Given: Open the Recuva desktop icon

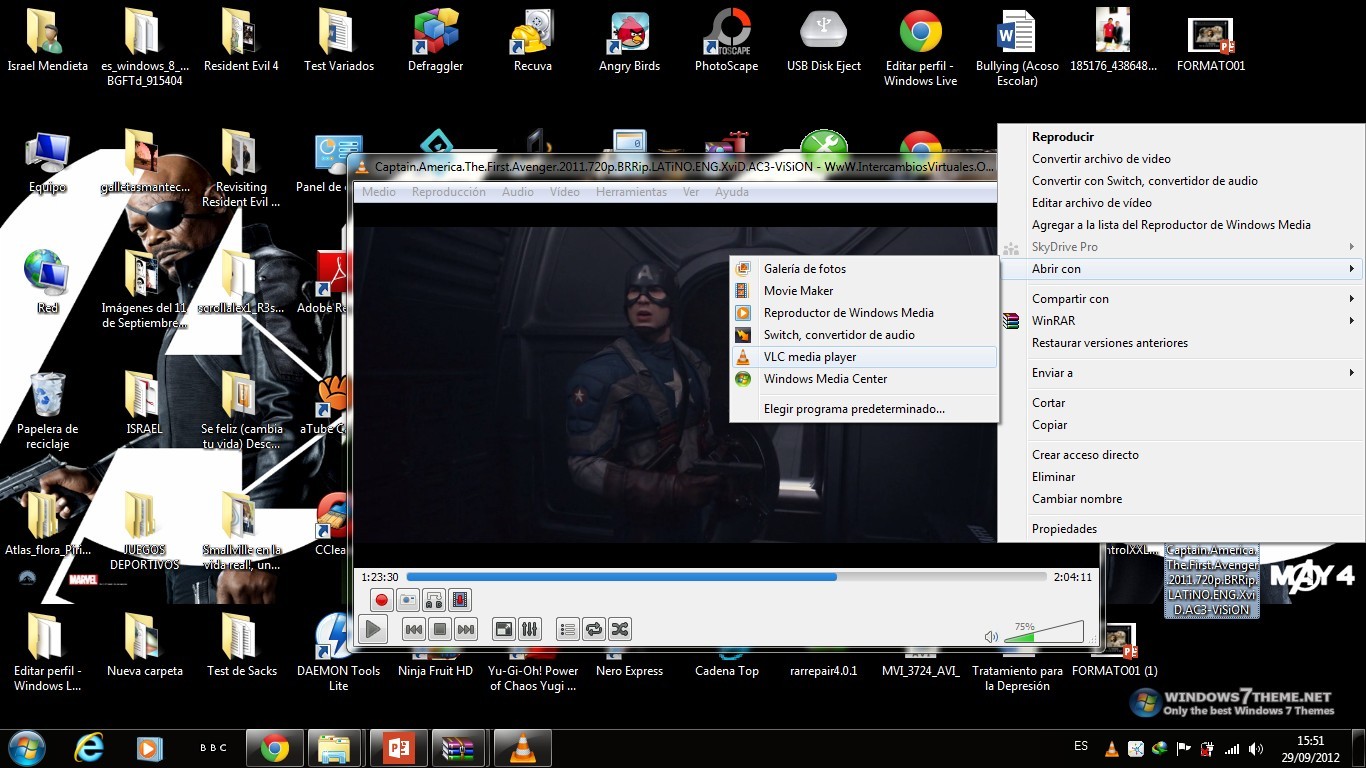Looking at the screenshot, I should pos(533,40).
